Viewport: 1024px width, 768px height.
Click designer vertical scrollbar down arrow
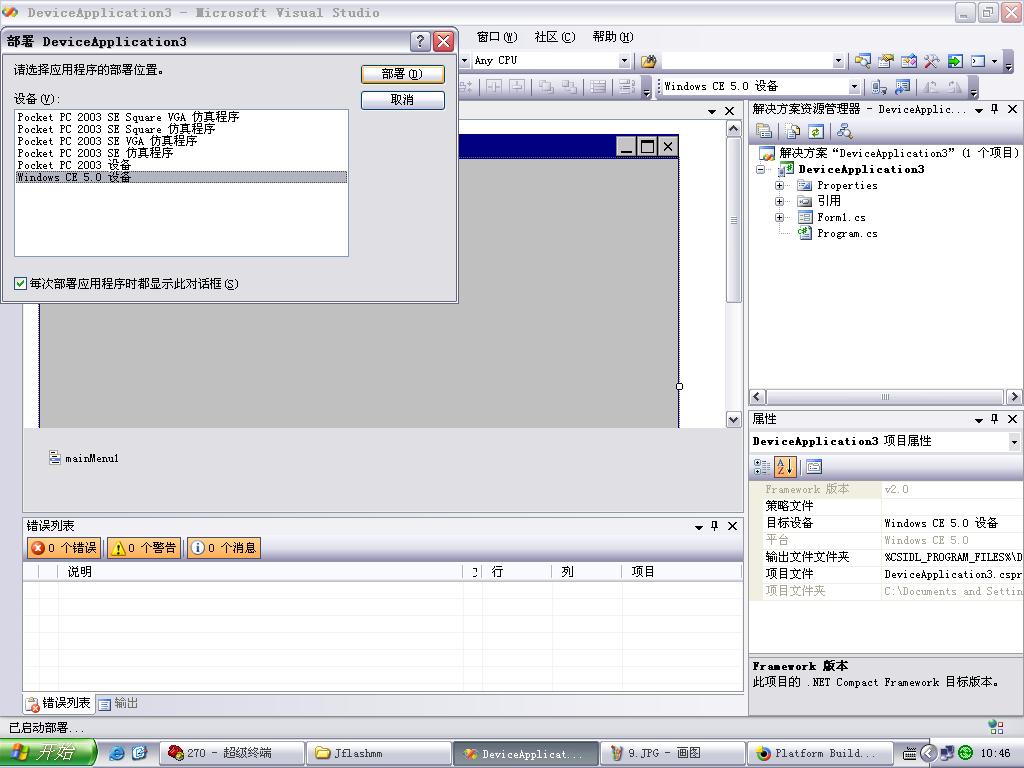[x=733, y=419]
